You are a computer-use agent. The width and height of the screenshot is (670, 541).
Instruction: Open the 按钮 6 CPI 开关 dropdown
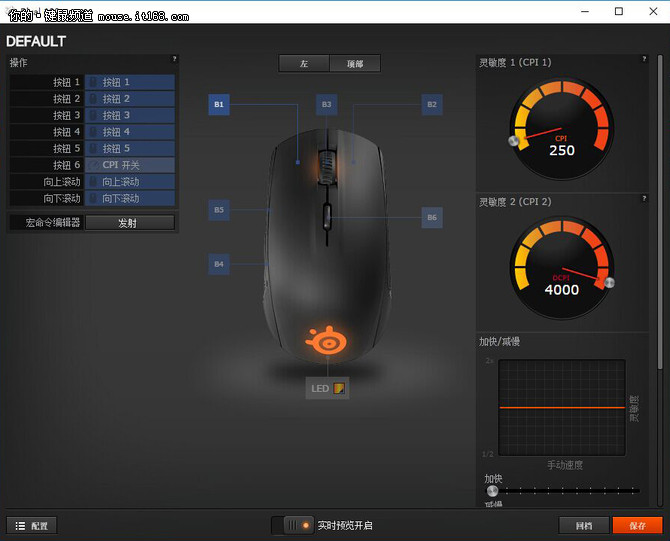click(130, 165)
